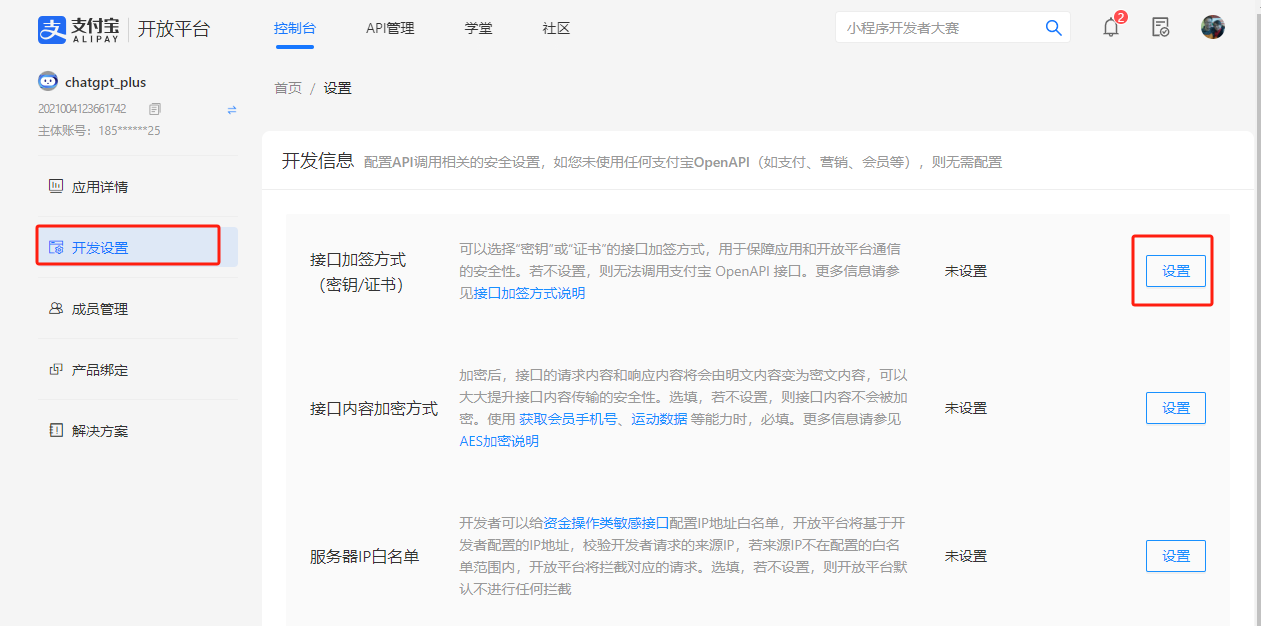Click the search magnifier icon

1053,28
